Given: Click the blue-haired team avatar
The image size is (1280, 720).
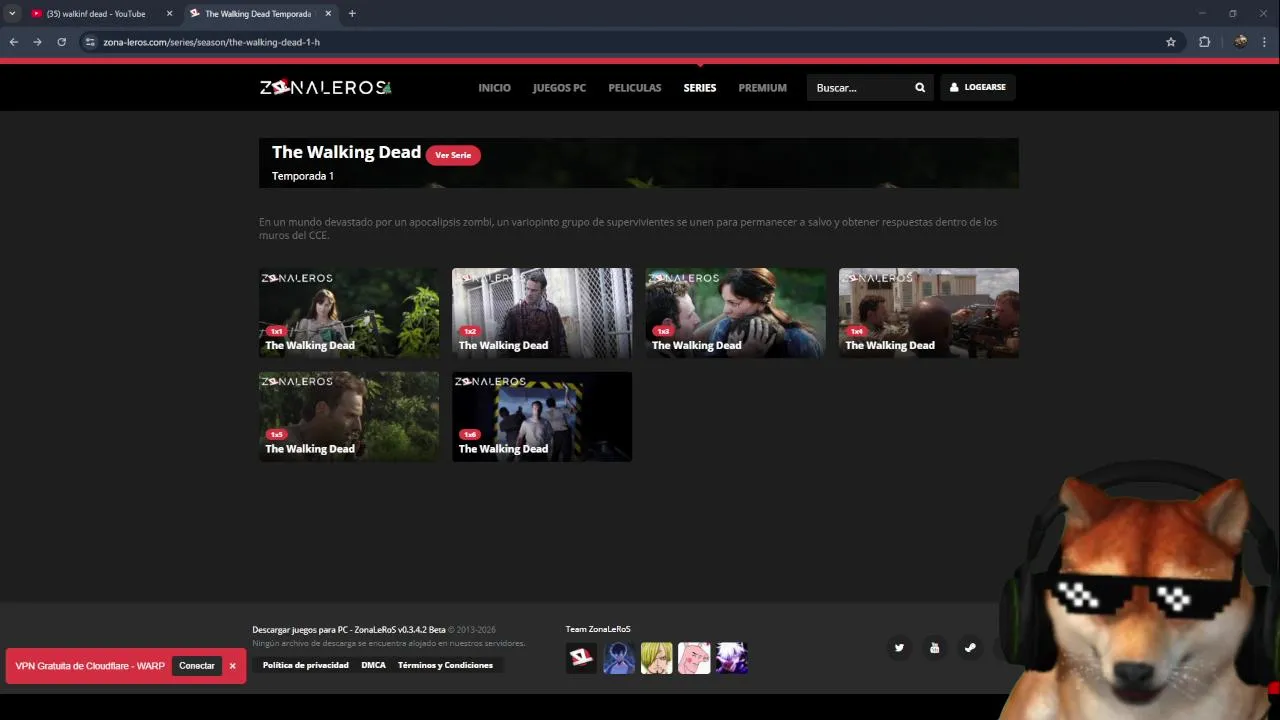Looking at the screenshot, I should [x=619, y=658].
